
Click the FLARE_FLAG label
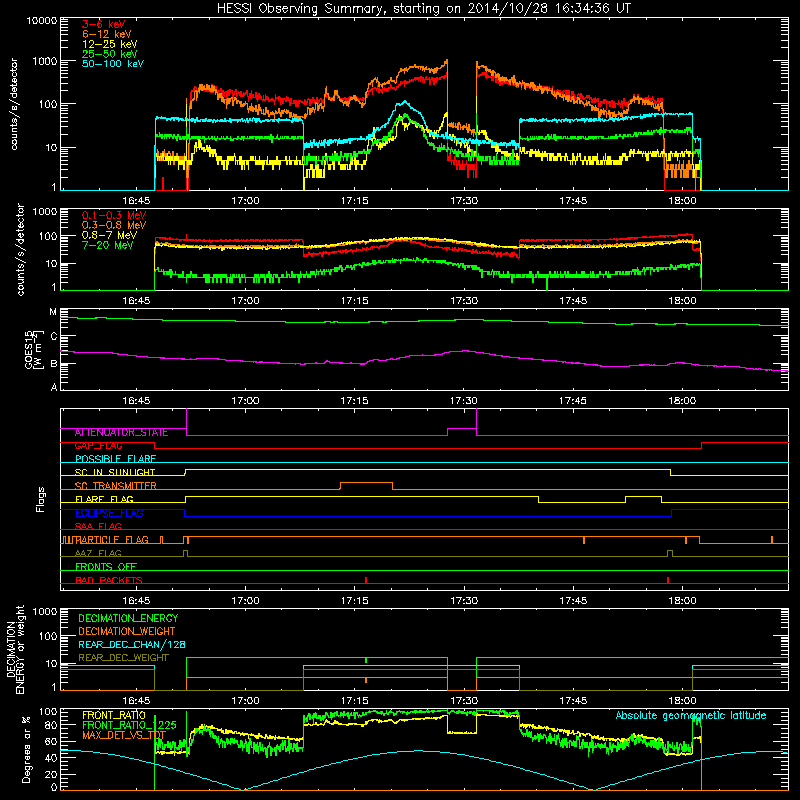[104, 499]
